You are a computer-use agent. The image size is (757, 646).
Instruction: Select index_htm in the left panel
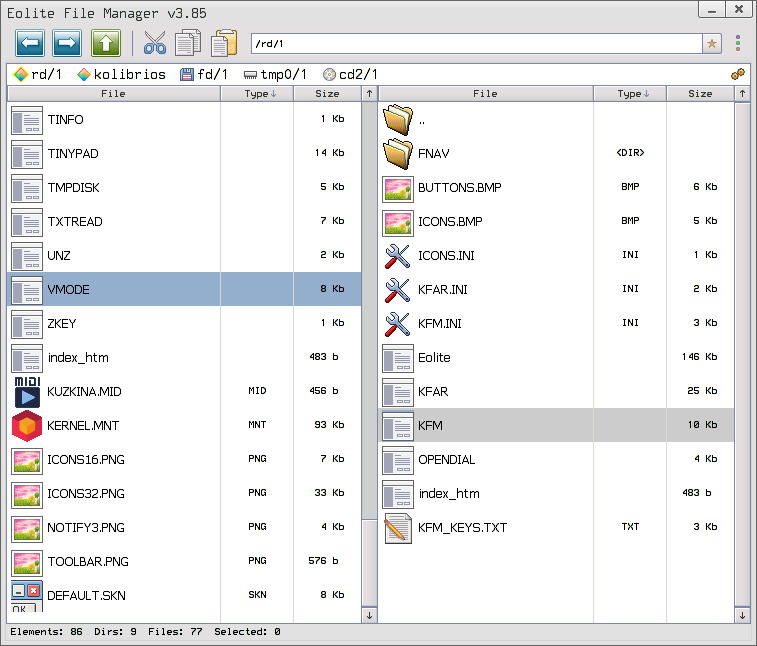[78, 358]
